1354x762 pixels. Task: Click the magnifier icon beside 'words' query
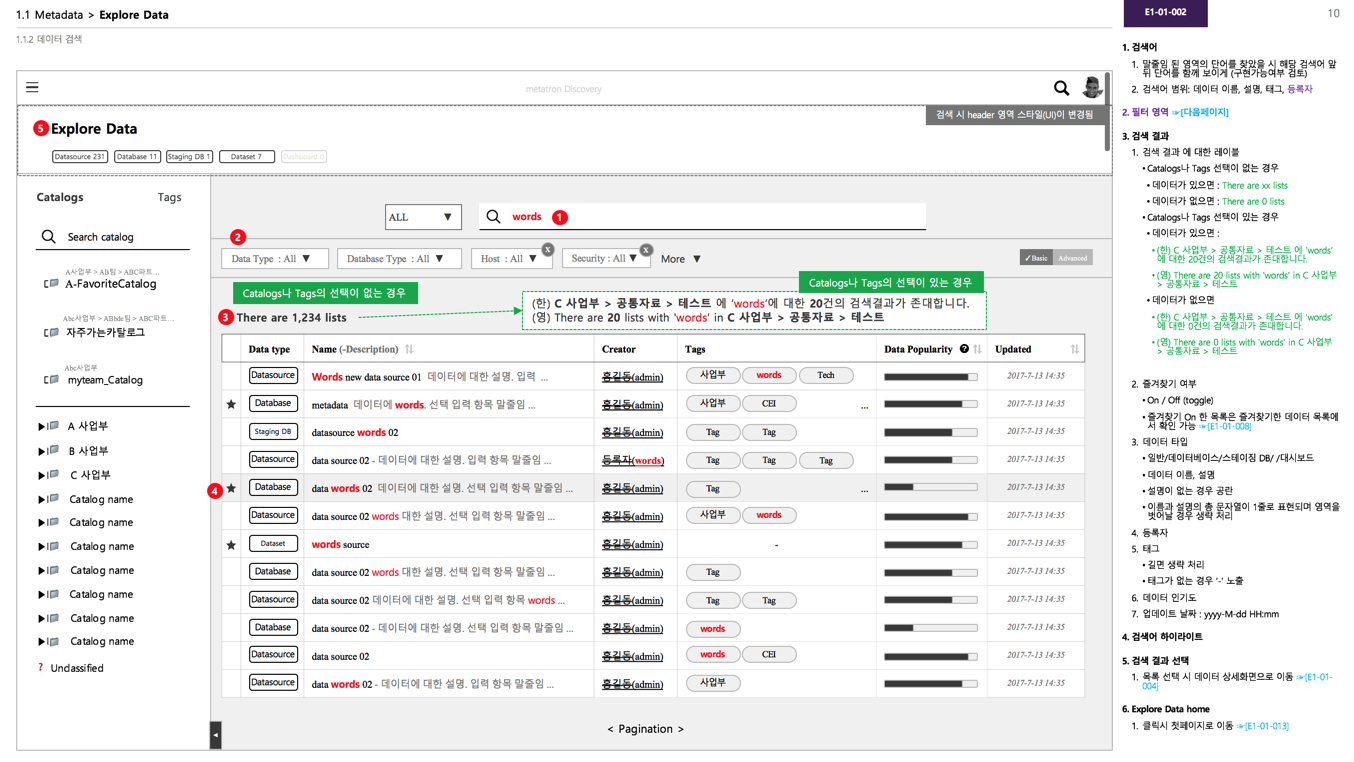coord(493,216)
